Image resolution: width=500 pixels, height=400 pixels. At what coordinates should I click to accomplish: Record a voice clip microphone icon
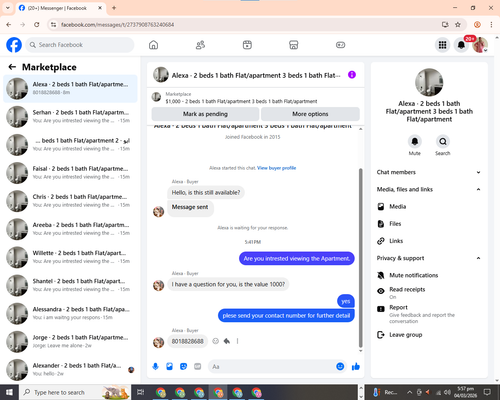click(155, 367)
